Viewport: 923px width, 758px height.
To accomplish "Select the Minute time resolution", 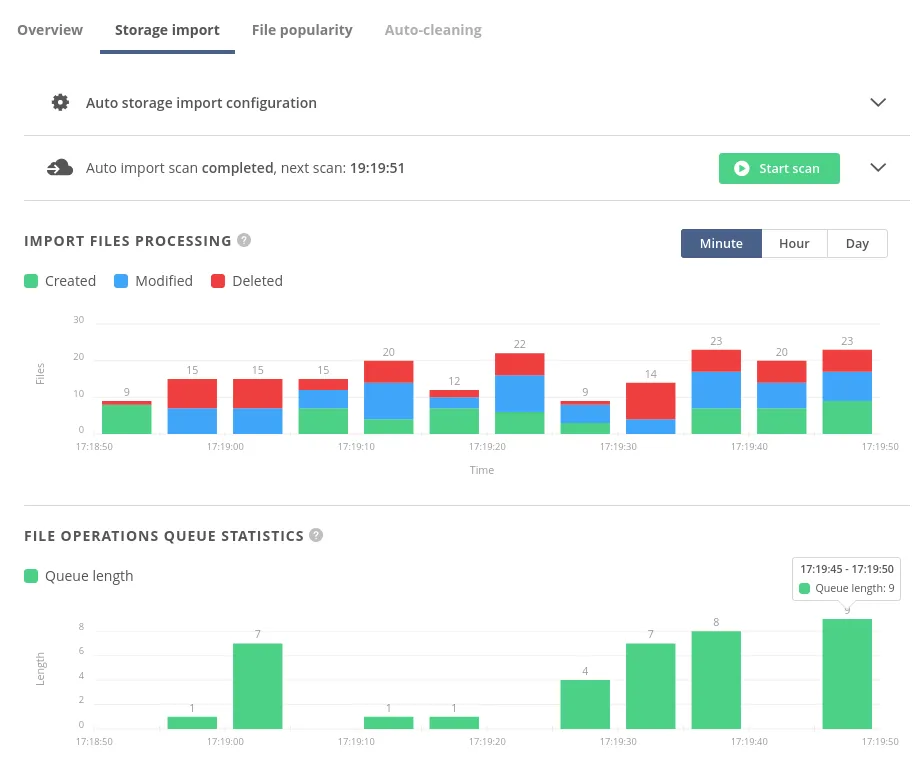I will pos(721,244).
